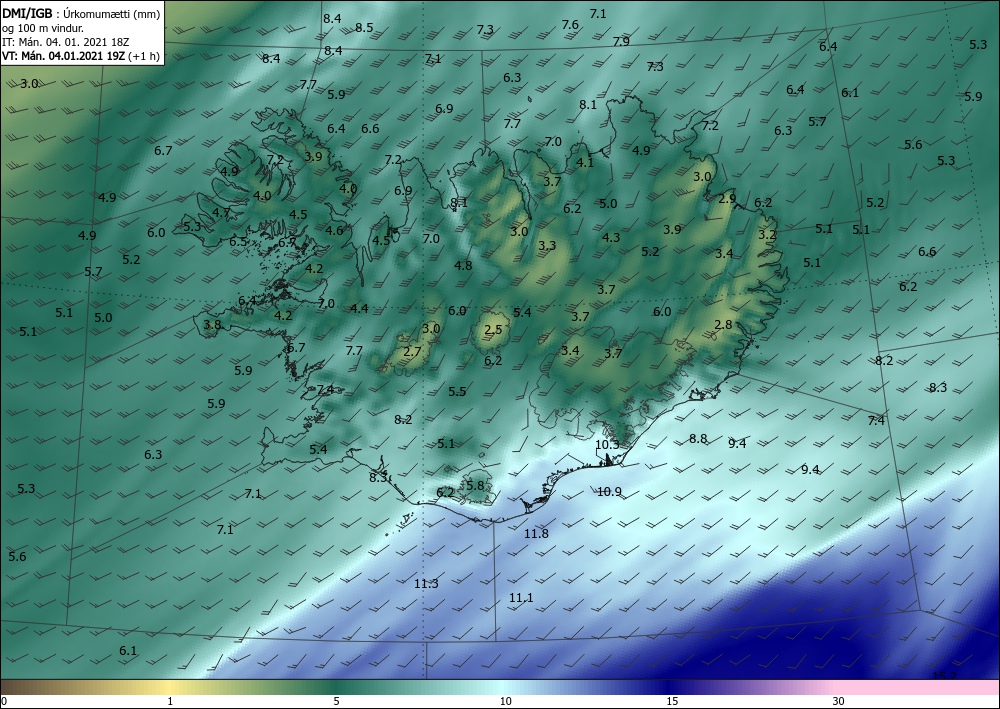Click the 2.7 value on the map

pos(413,351)
